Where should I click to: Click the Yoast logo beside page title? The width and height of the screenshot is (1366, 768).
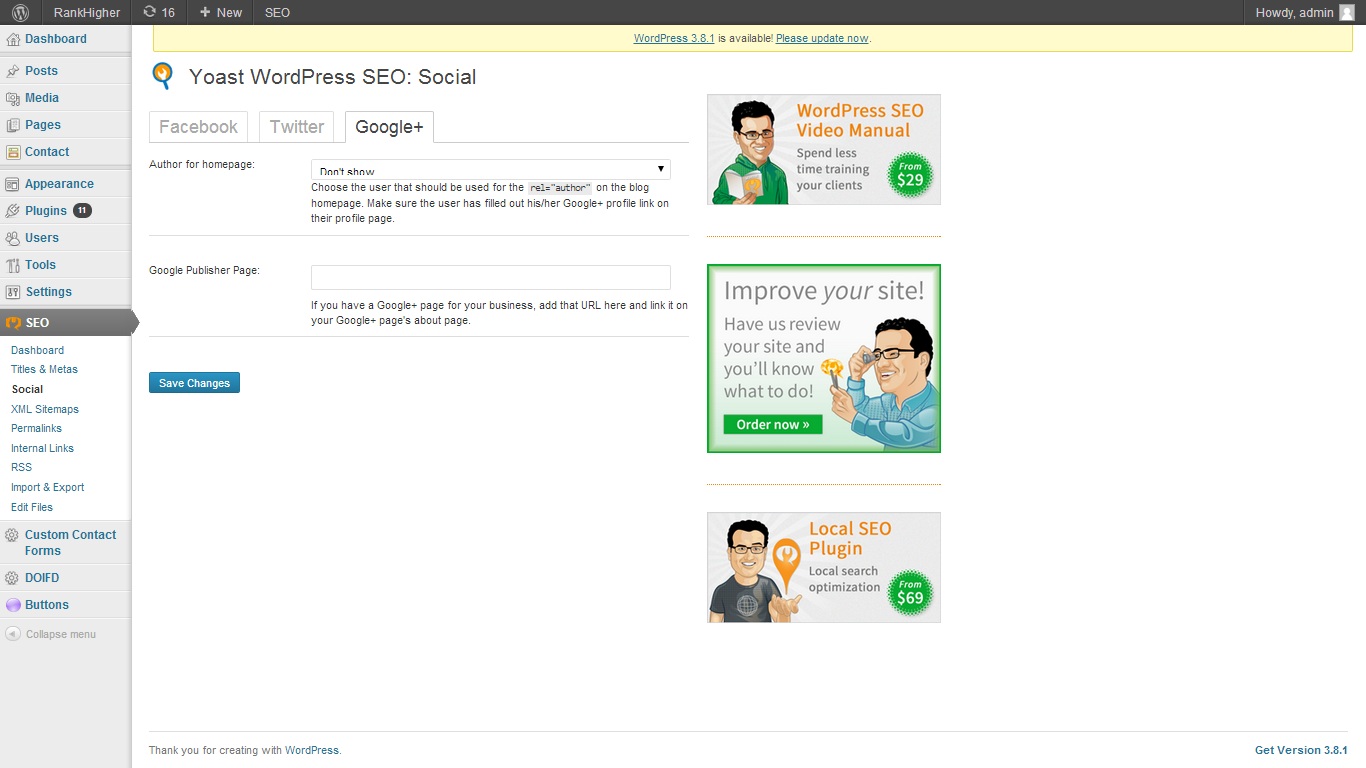[162, 77]
